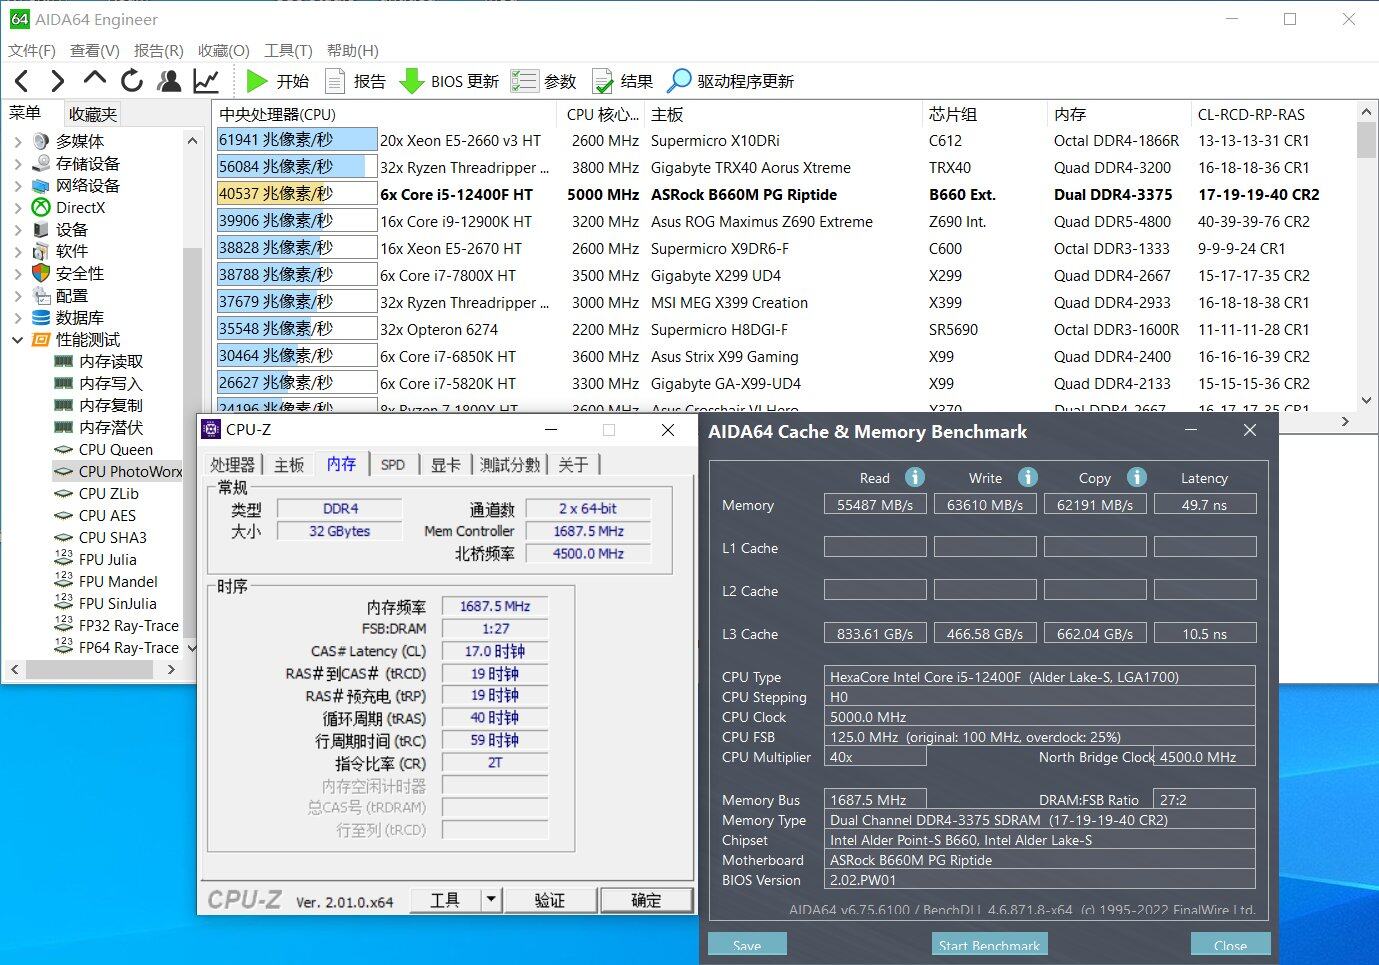
Task: Expand the DirectX tree node
Action: tap(18, 208)
